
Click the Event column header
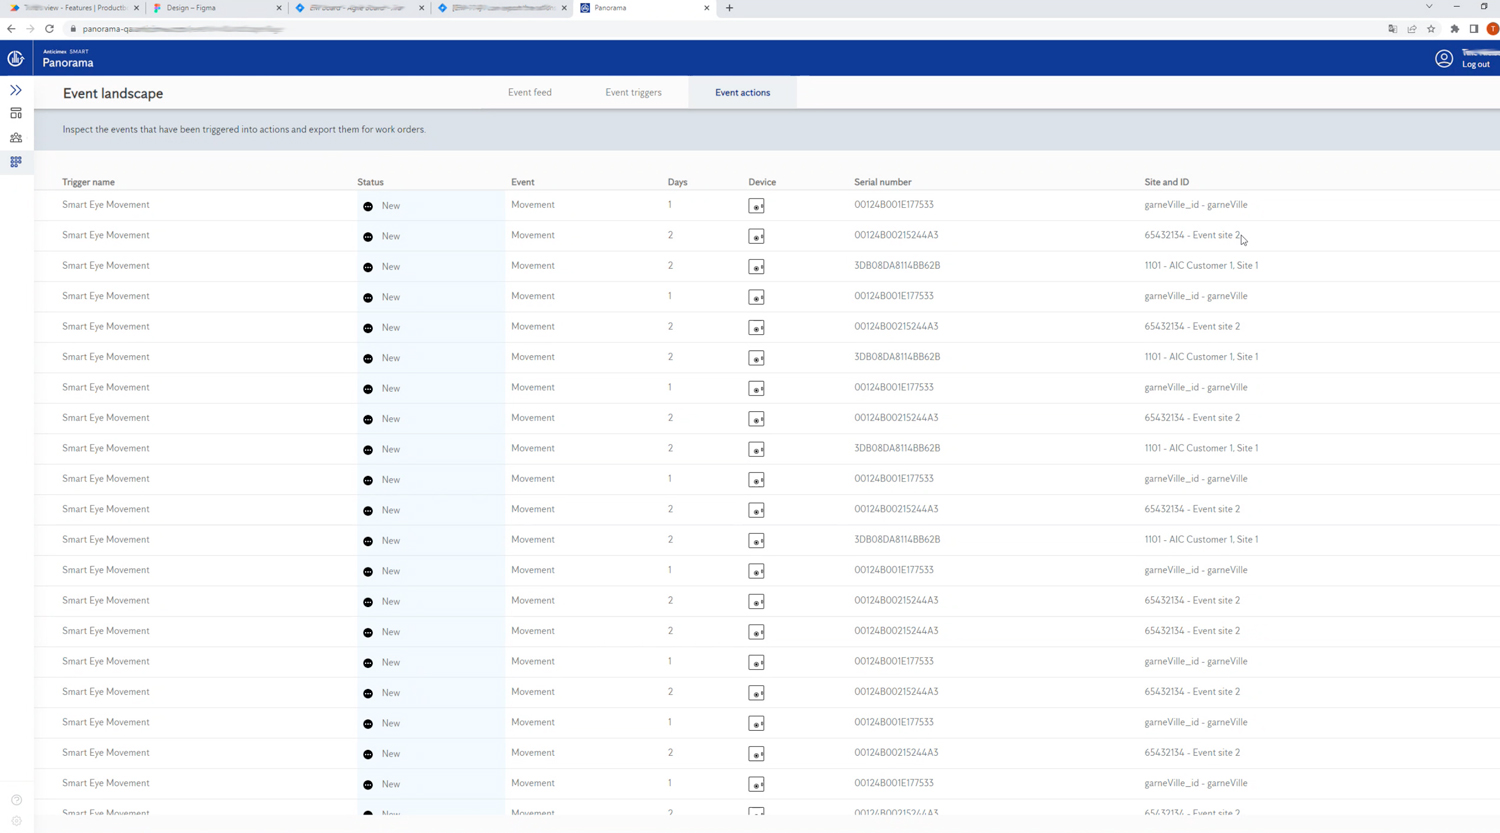(x=523, y=182)
